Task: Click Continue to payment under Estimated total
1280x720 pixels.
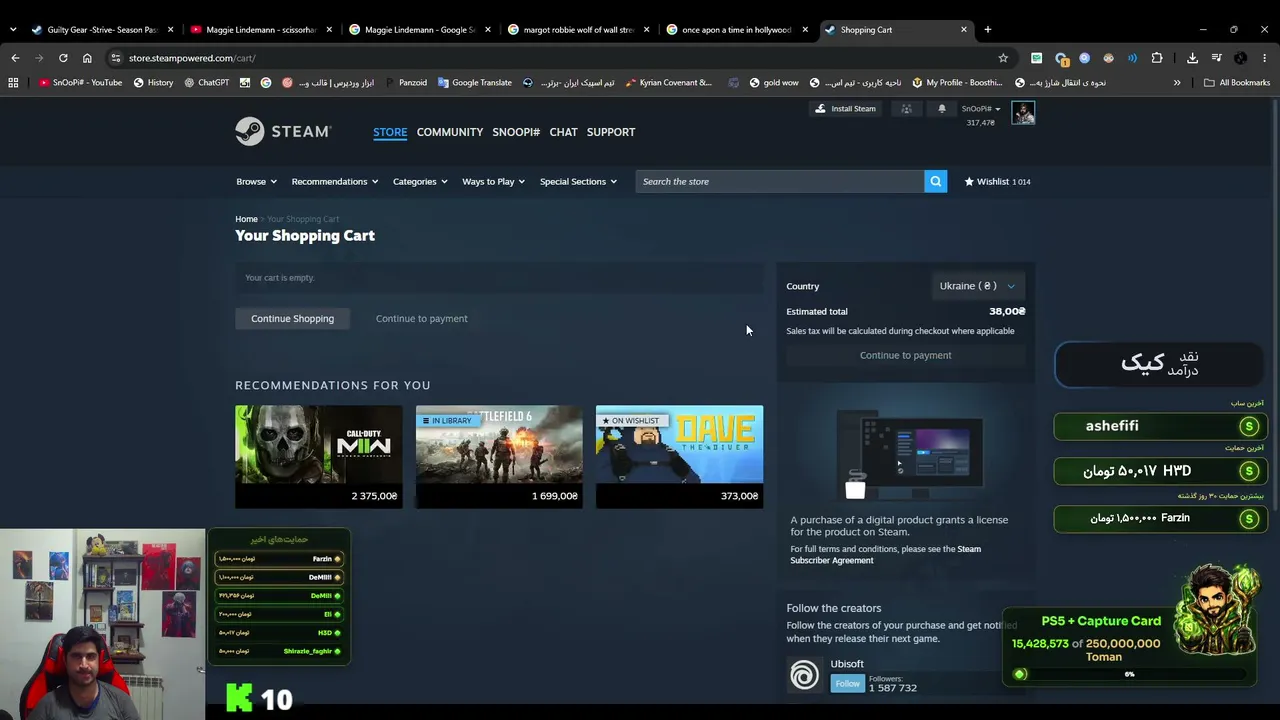Action: click(905, 355)
